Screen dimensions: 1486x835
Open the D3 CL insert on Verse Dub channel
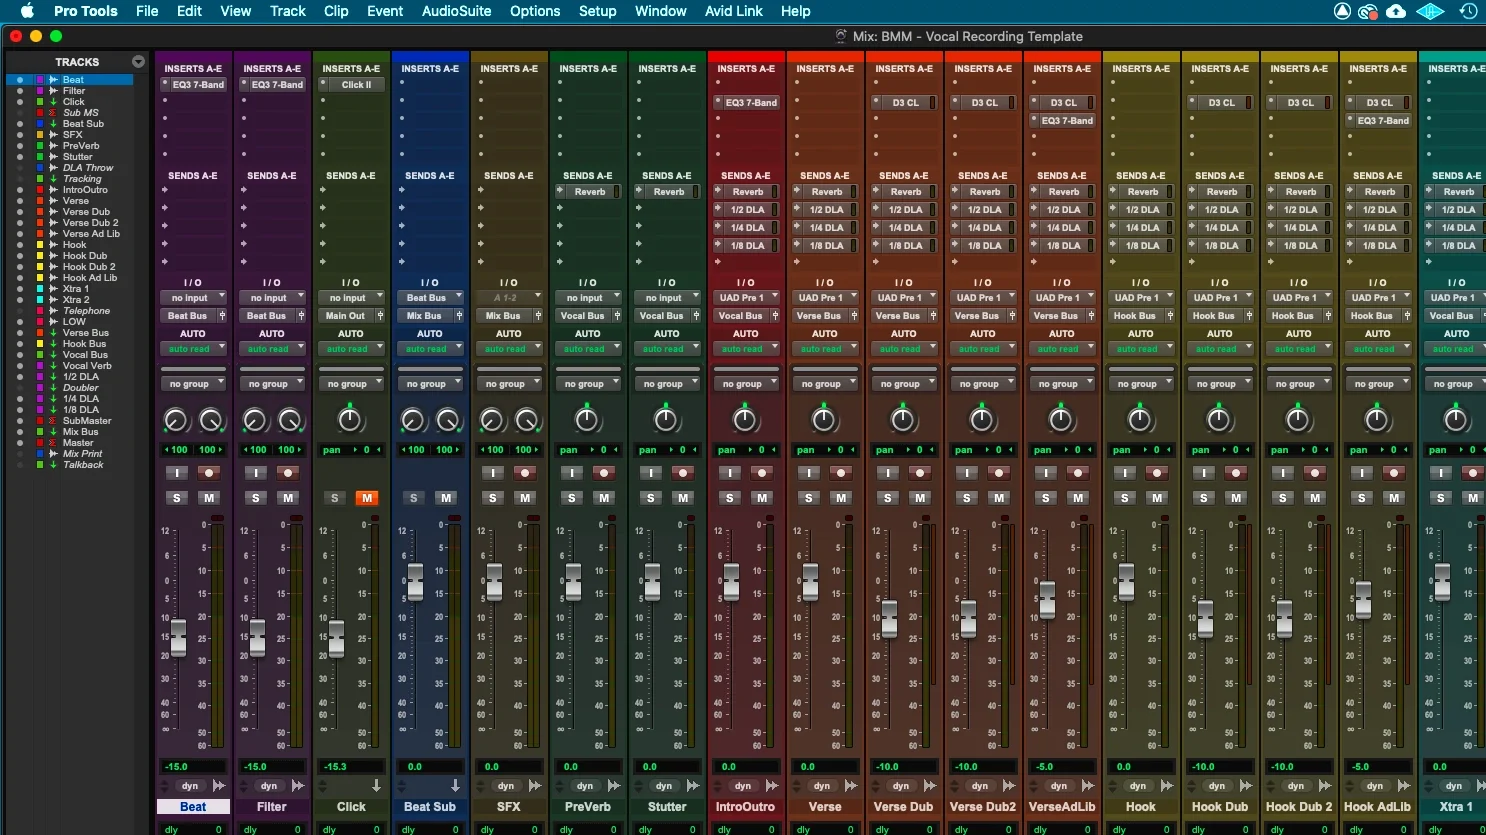coord(905,103)
